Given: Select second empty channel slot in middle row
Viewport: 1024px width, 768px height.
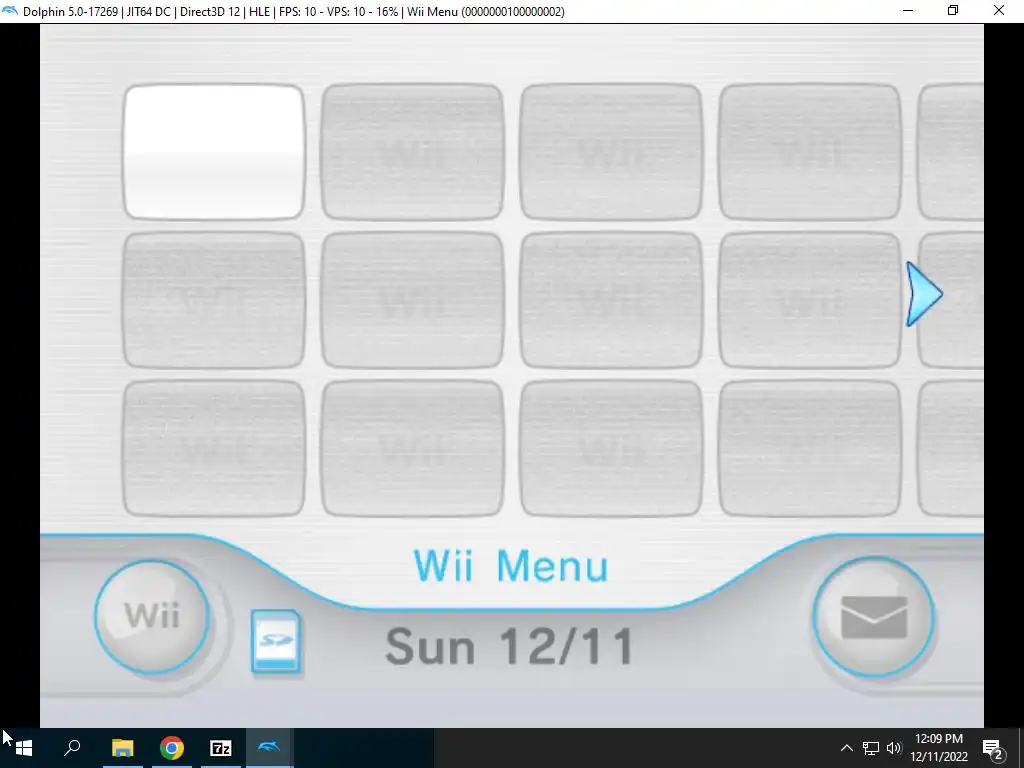Looking at the screenshot, I should [x=413, y=300].
